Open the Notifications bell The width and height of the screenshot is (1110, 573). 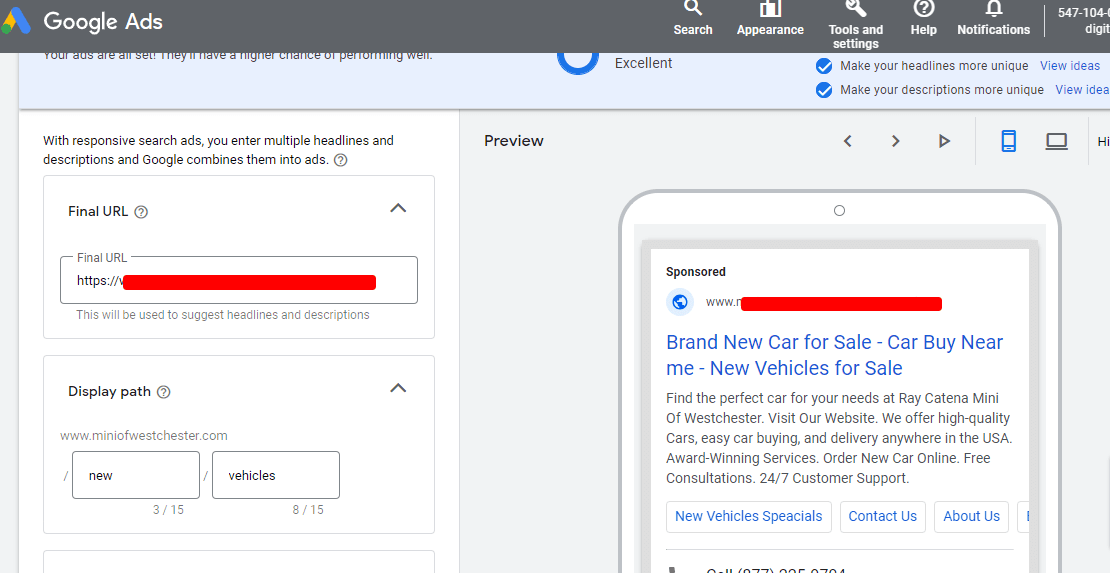pos(993,10)
